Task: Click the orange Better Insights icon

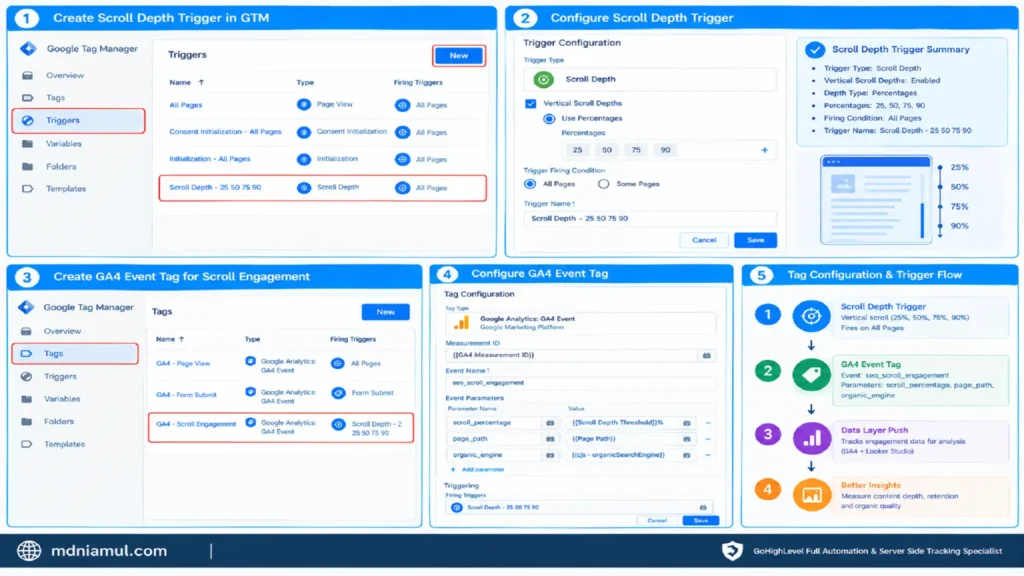Action: [x=811, y=494]
